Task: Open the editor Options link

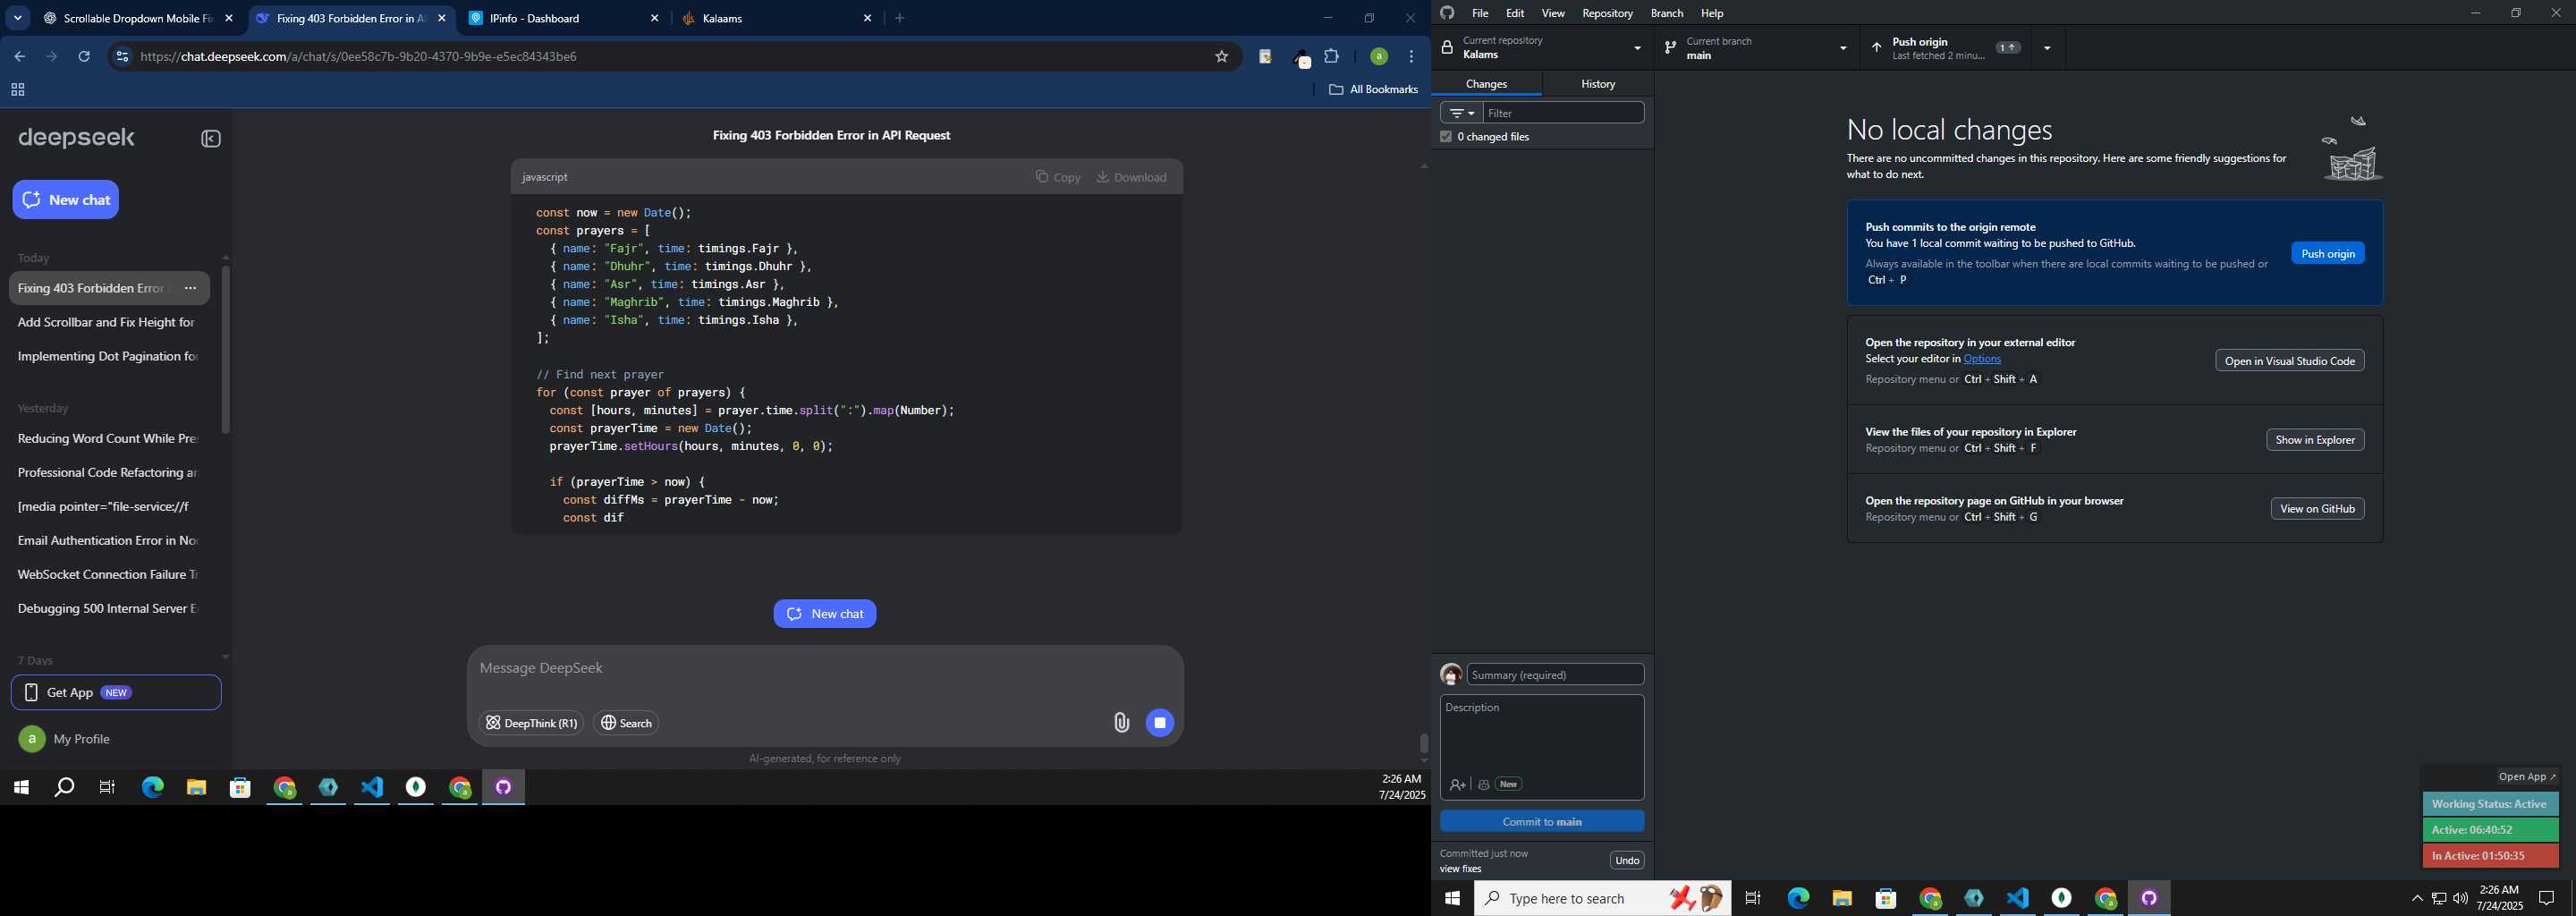Action: tap(1981, 359)
